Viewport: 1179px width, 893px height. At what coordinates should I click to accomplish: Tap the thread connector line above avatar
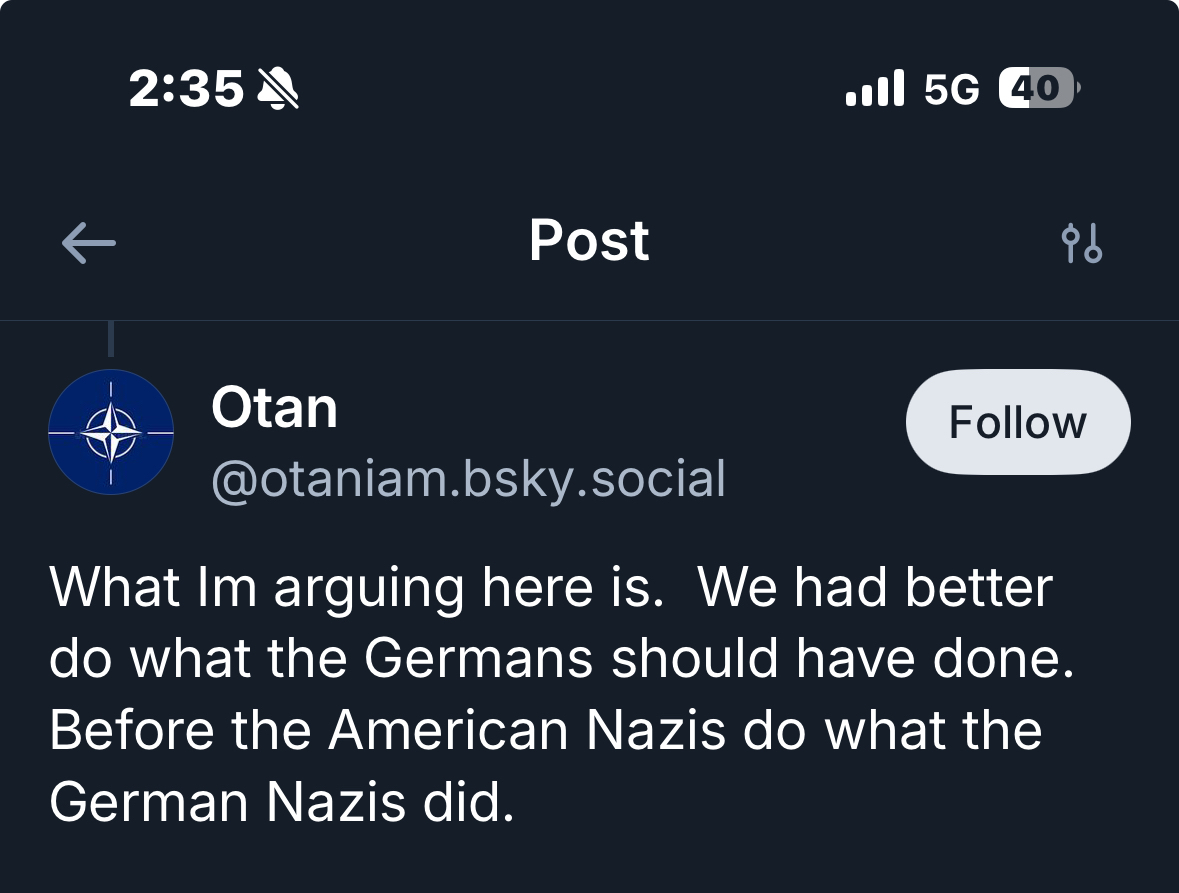tap(111, 339)
